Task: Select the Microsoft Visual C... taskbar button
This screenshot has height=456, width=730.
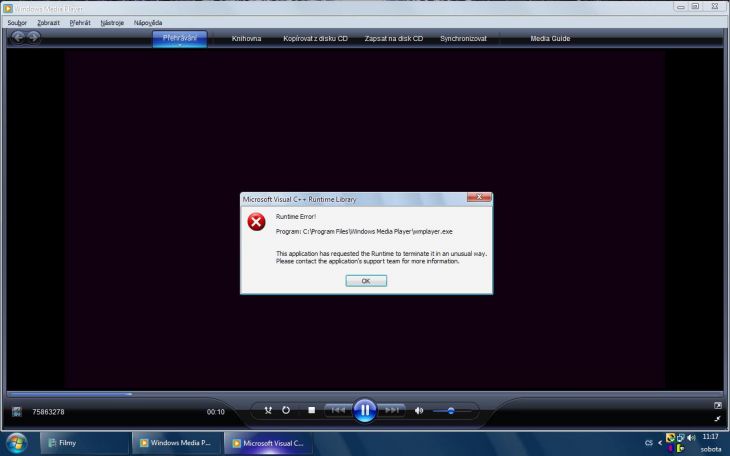Action: [268, 443]
